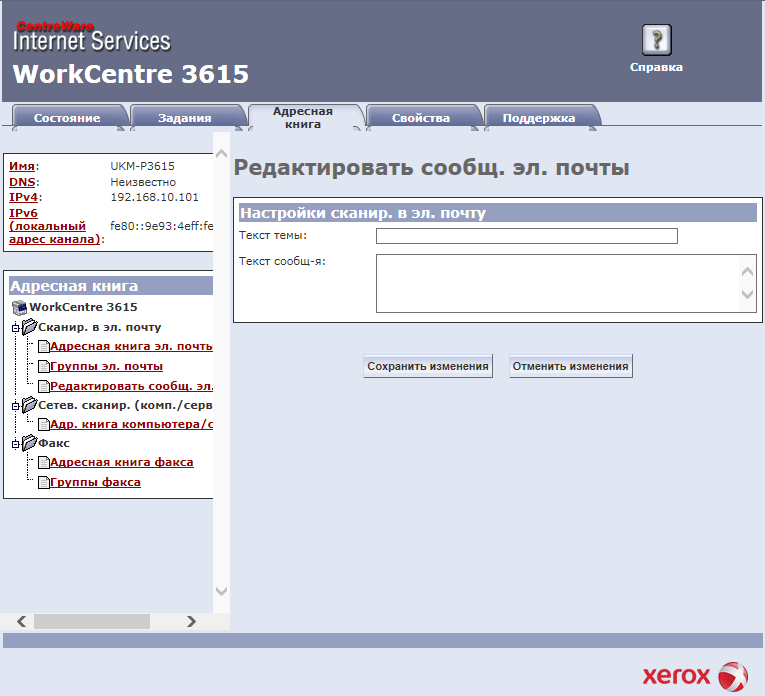
Task: Click the Редактировать сообщ. эл. почты page title
Action: (x=431, y=168)
